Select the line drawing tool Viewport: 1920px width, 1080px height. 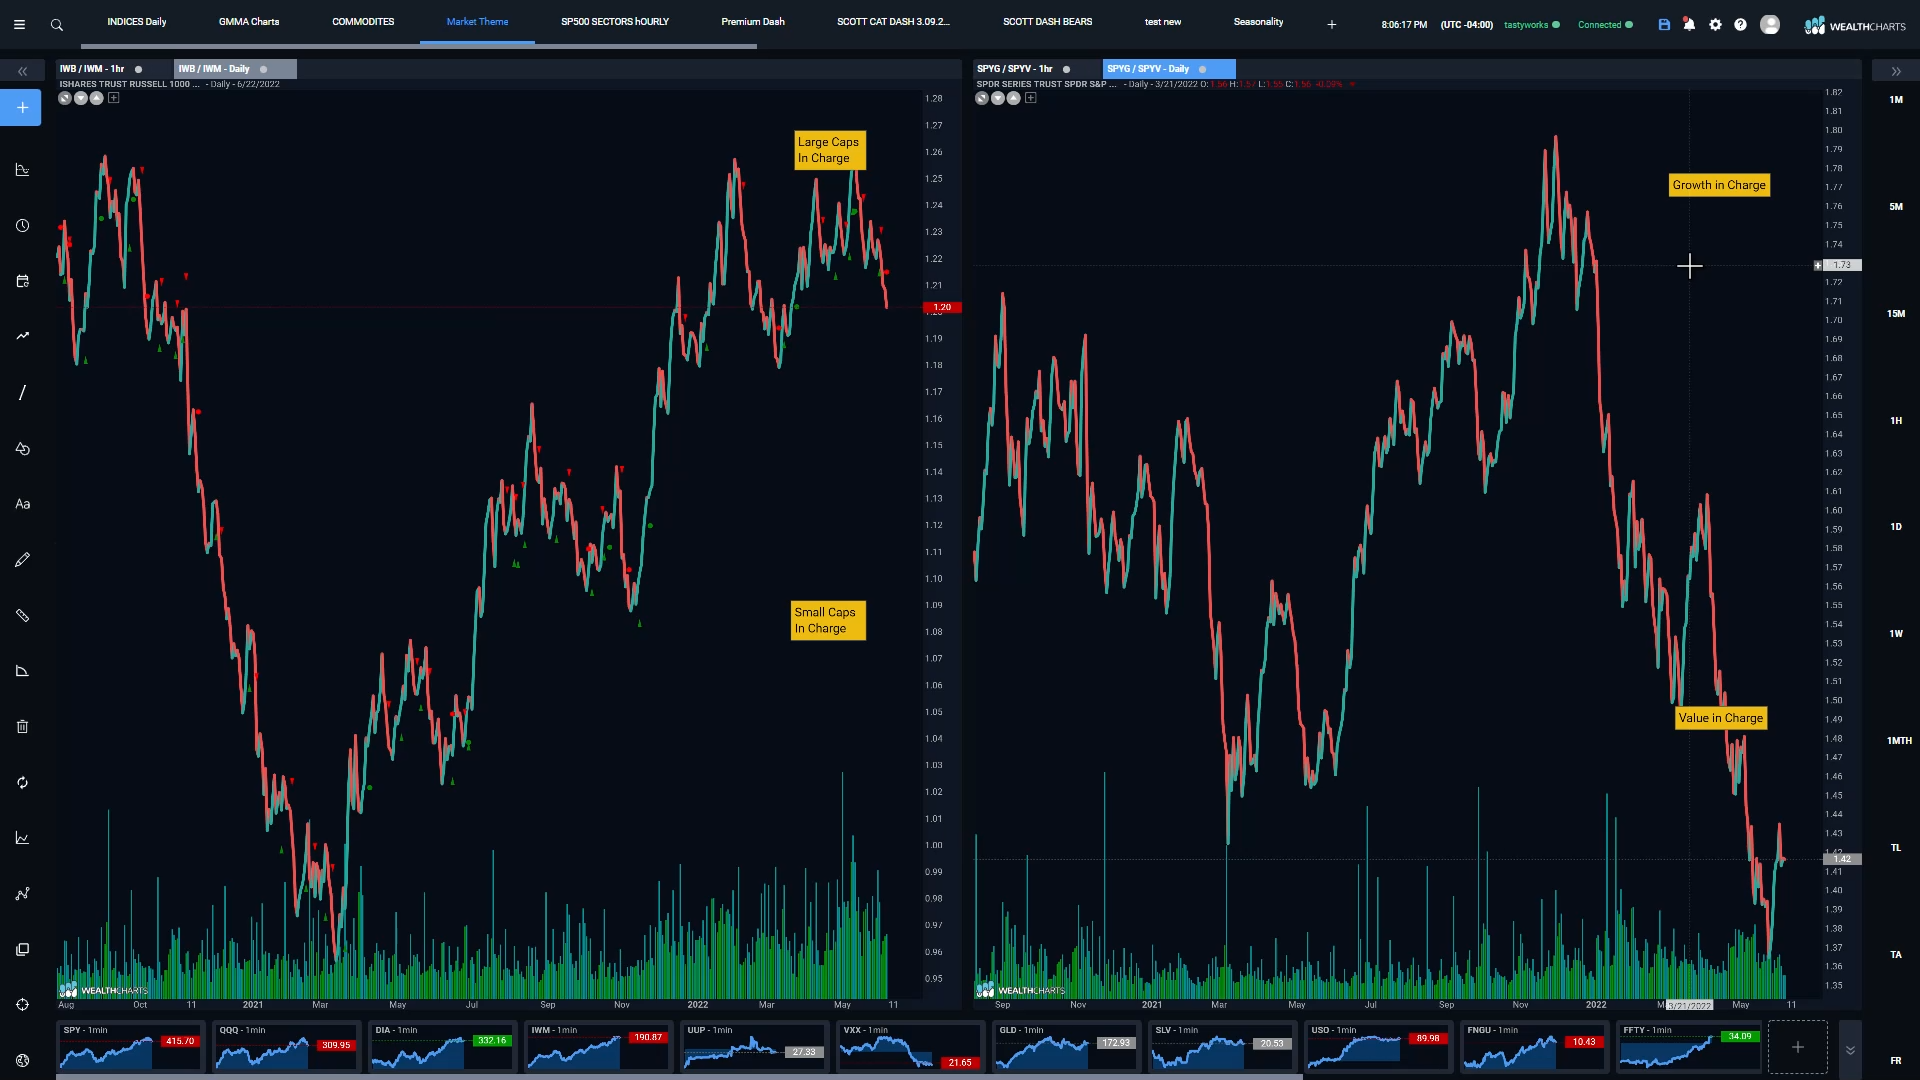[22, 392]
